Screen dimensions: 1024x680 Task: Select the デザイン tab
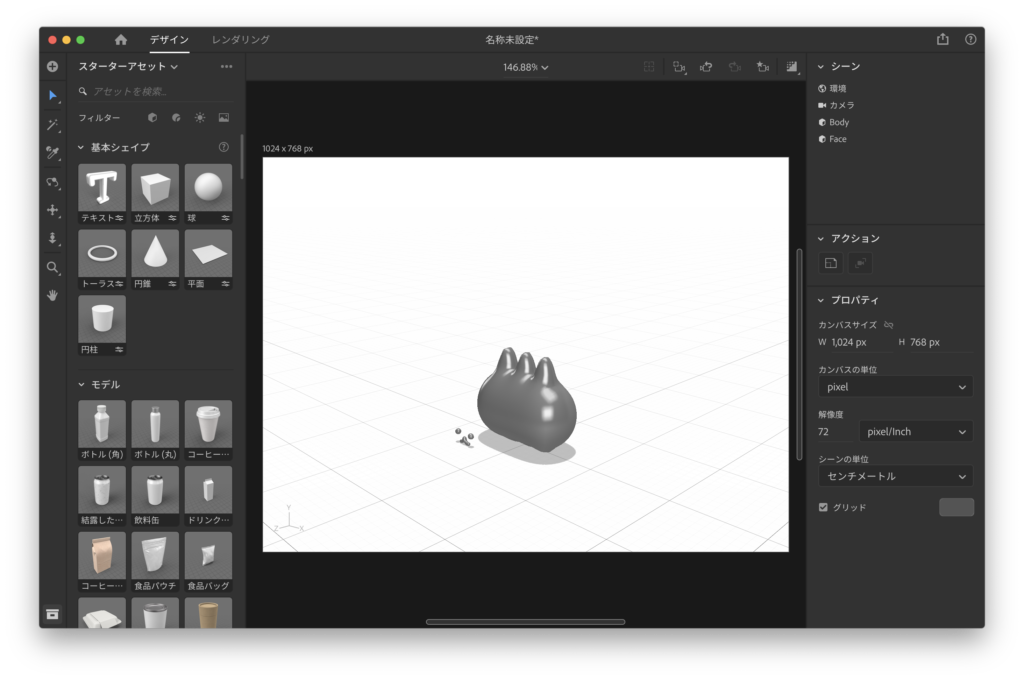(x=169, y=40)
